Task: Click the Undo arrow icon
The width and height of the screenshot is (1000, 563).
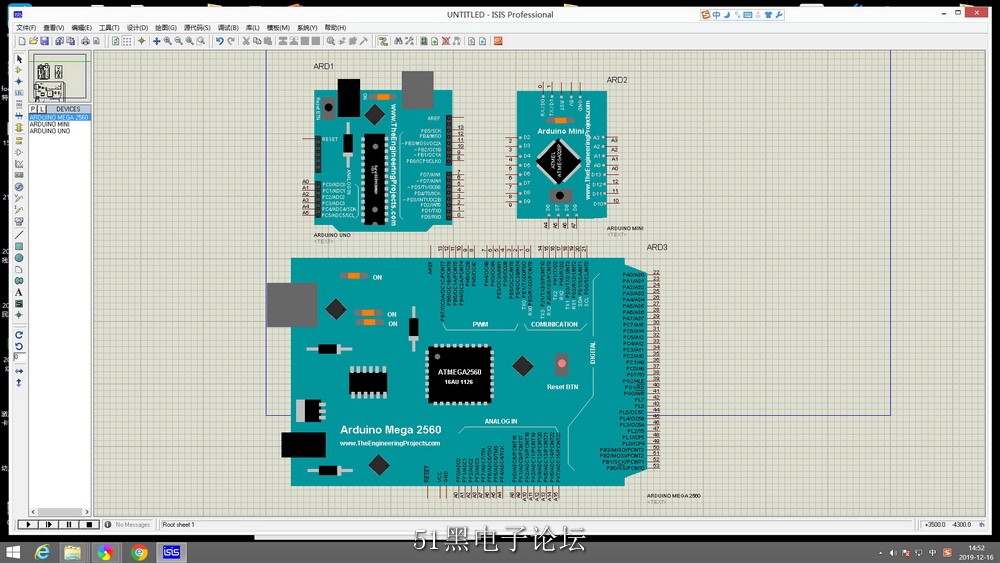Action: tap(219, 41)
